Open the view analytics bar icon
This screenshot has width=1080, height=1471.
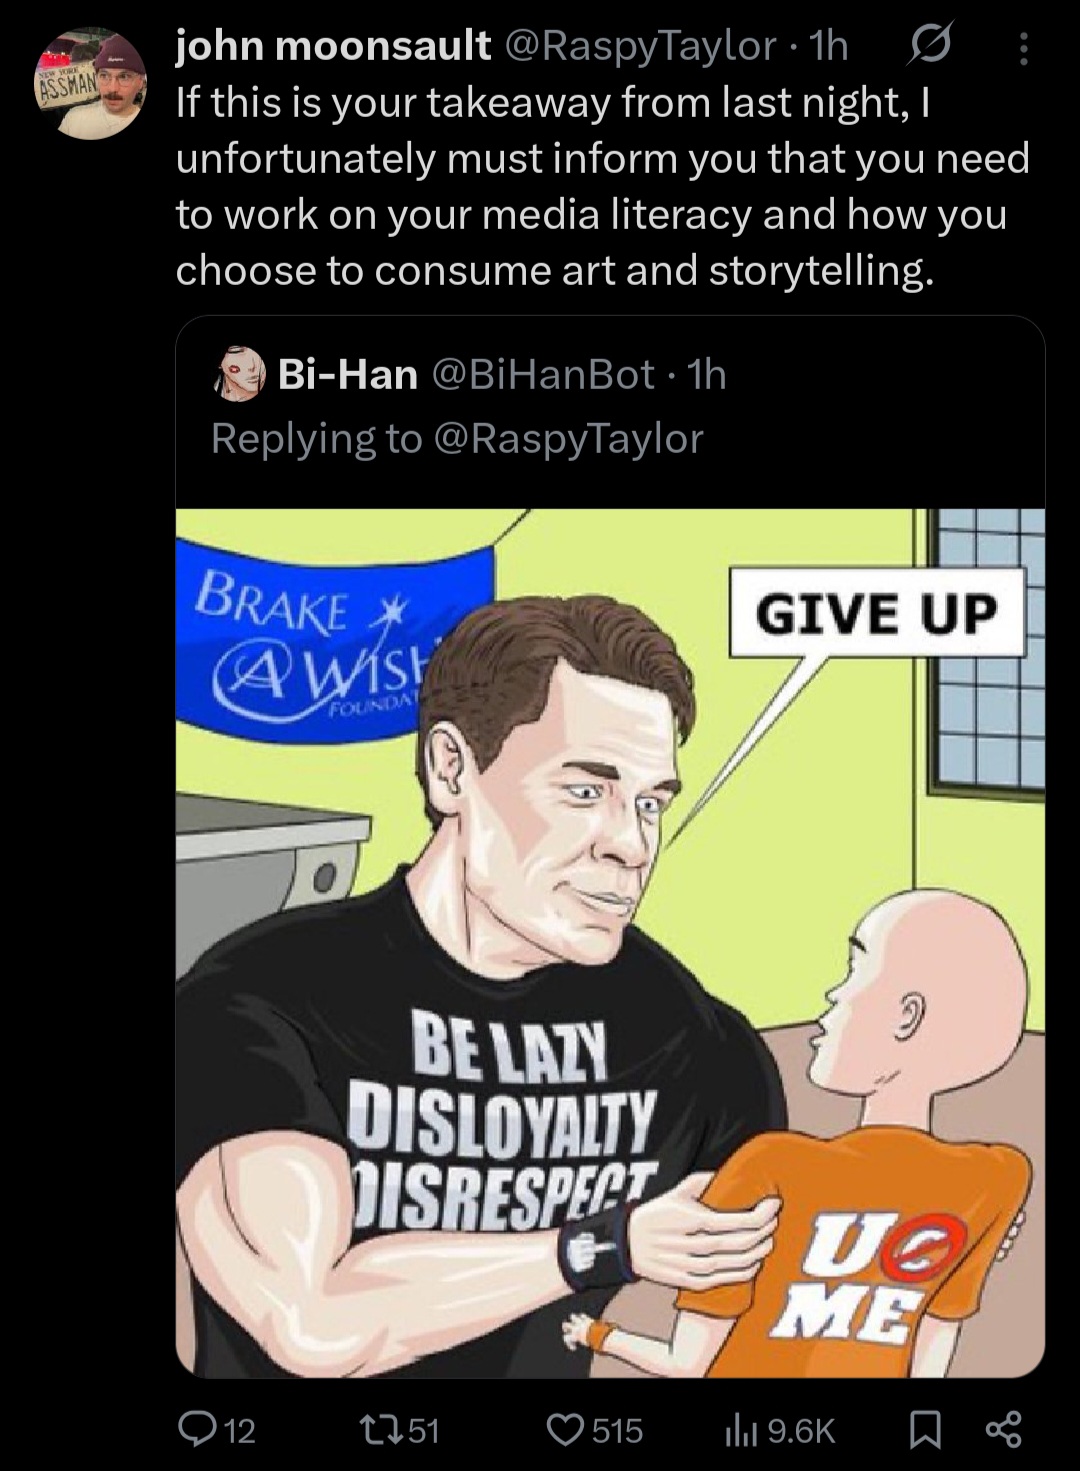[741, 1430]
